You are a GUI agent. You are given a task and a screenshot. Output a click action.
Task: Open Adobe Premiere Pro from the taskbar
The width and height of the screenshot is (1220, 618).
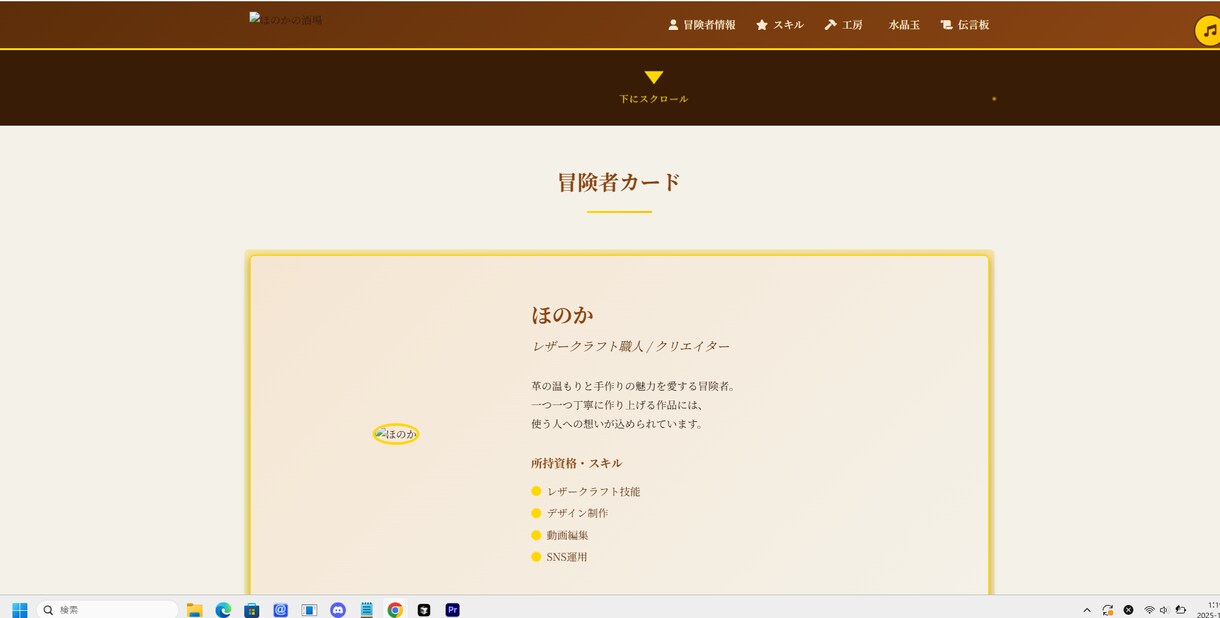click(452, 610)
